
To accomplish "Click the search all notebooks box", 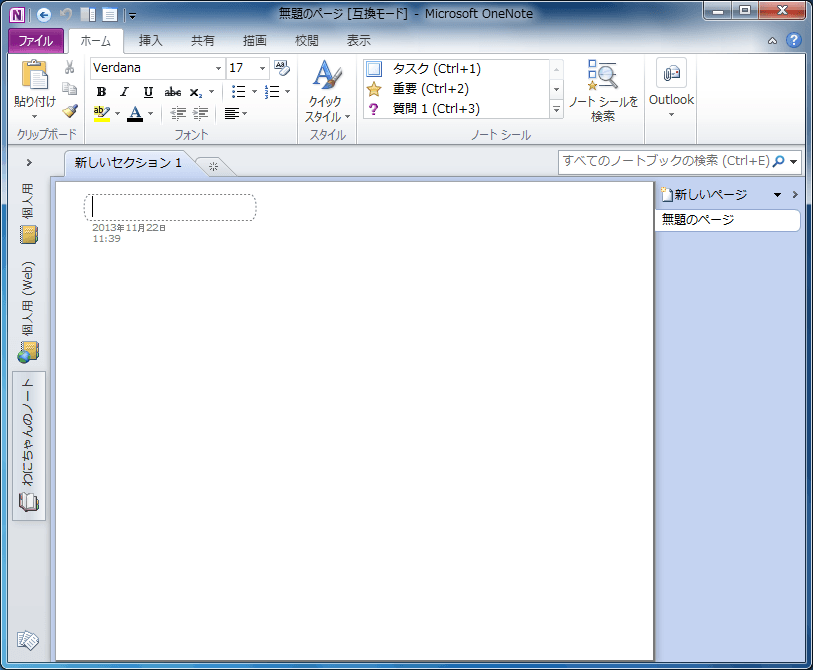I will pyautogui.click(x=666, y=161).
